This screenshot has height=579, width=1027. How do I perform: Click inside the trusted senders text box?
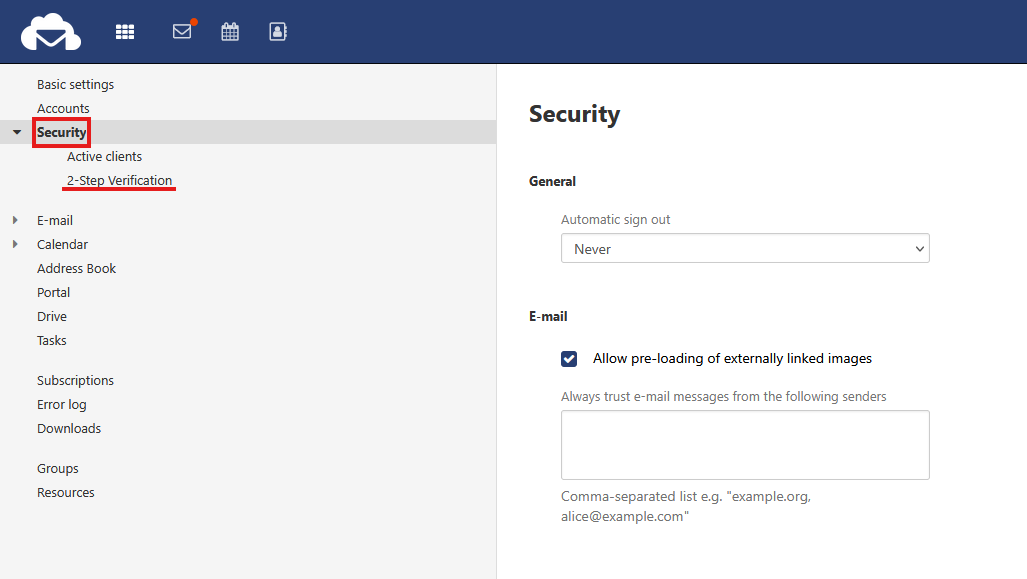pos(745,444)
